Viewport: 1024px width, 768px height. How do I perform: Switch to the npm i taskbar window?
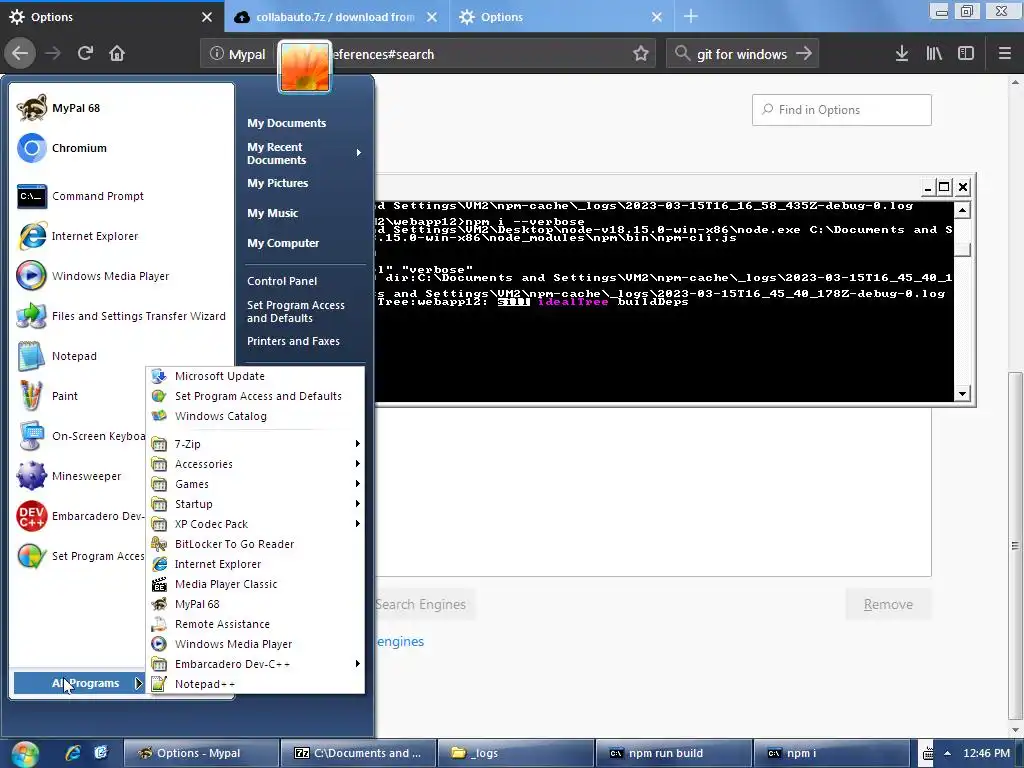[x=831, y=753]
